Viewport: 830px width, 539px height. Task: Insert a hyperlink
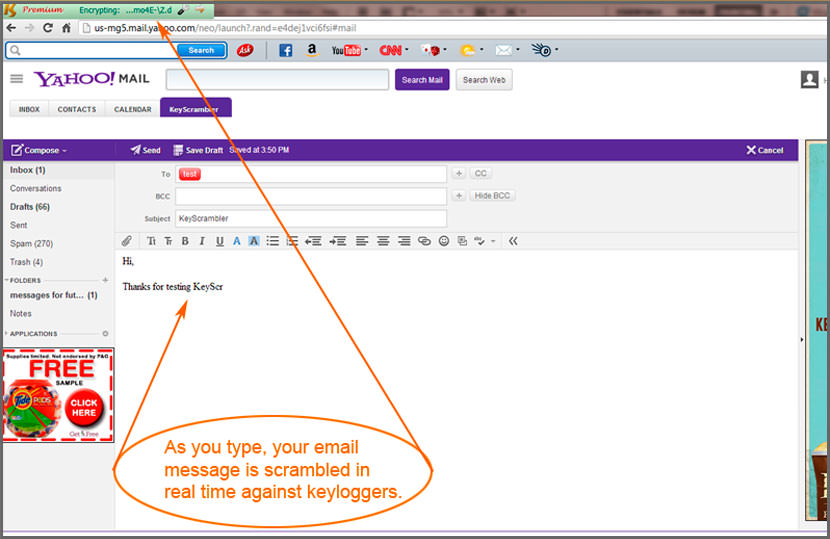(x=424, y=241)
